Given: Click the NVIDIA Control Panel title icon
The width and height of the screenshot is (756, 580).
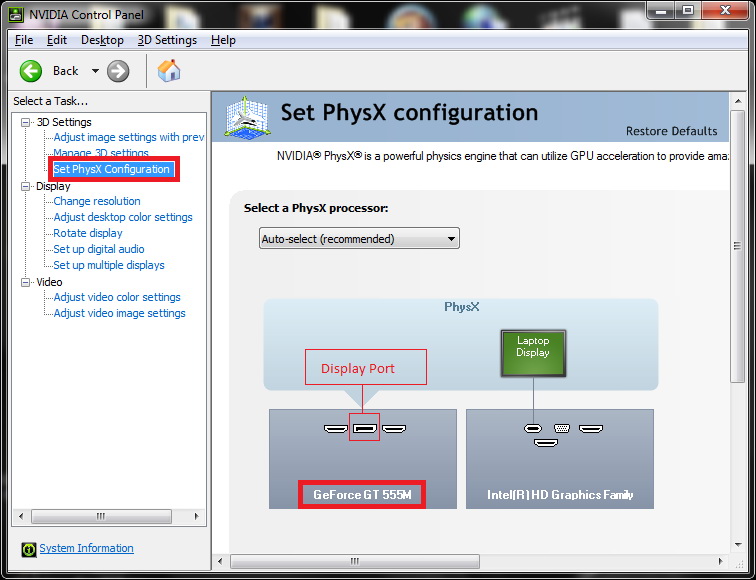Looking at the screenshot, I should [x=16, y=14].
